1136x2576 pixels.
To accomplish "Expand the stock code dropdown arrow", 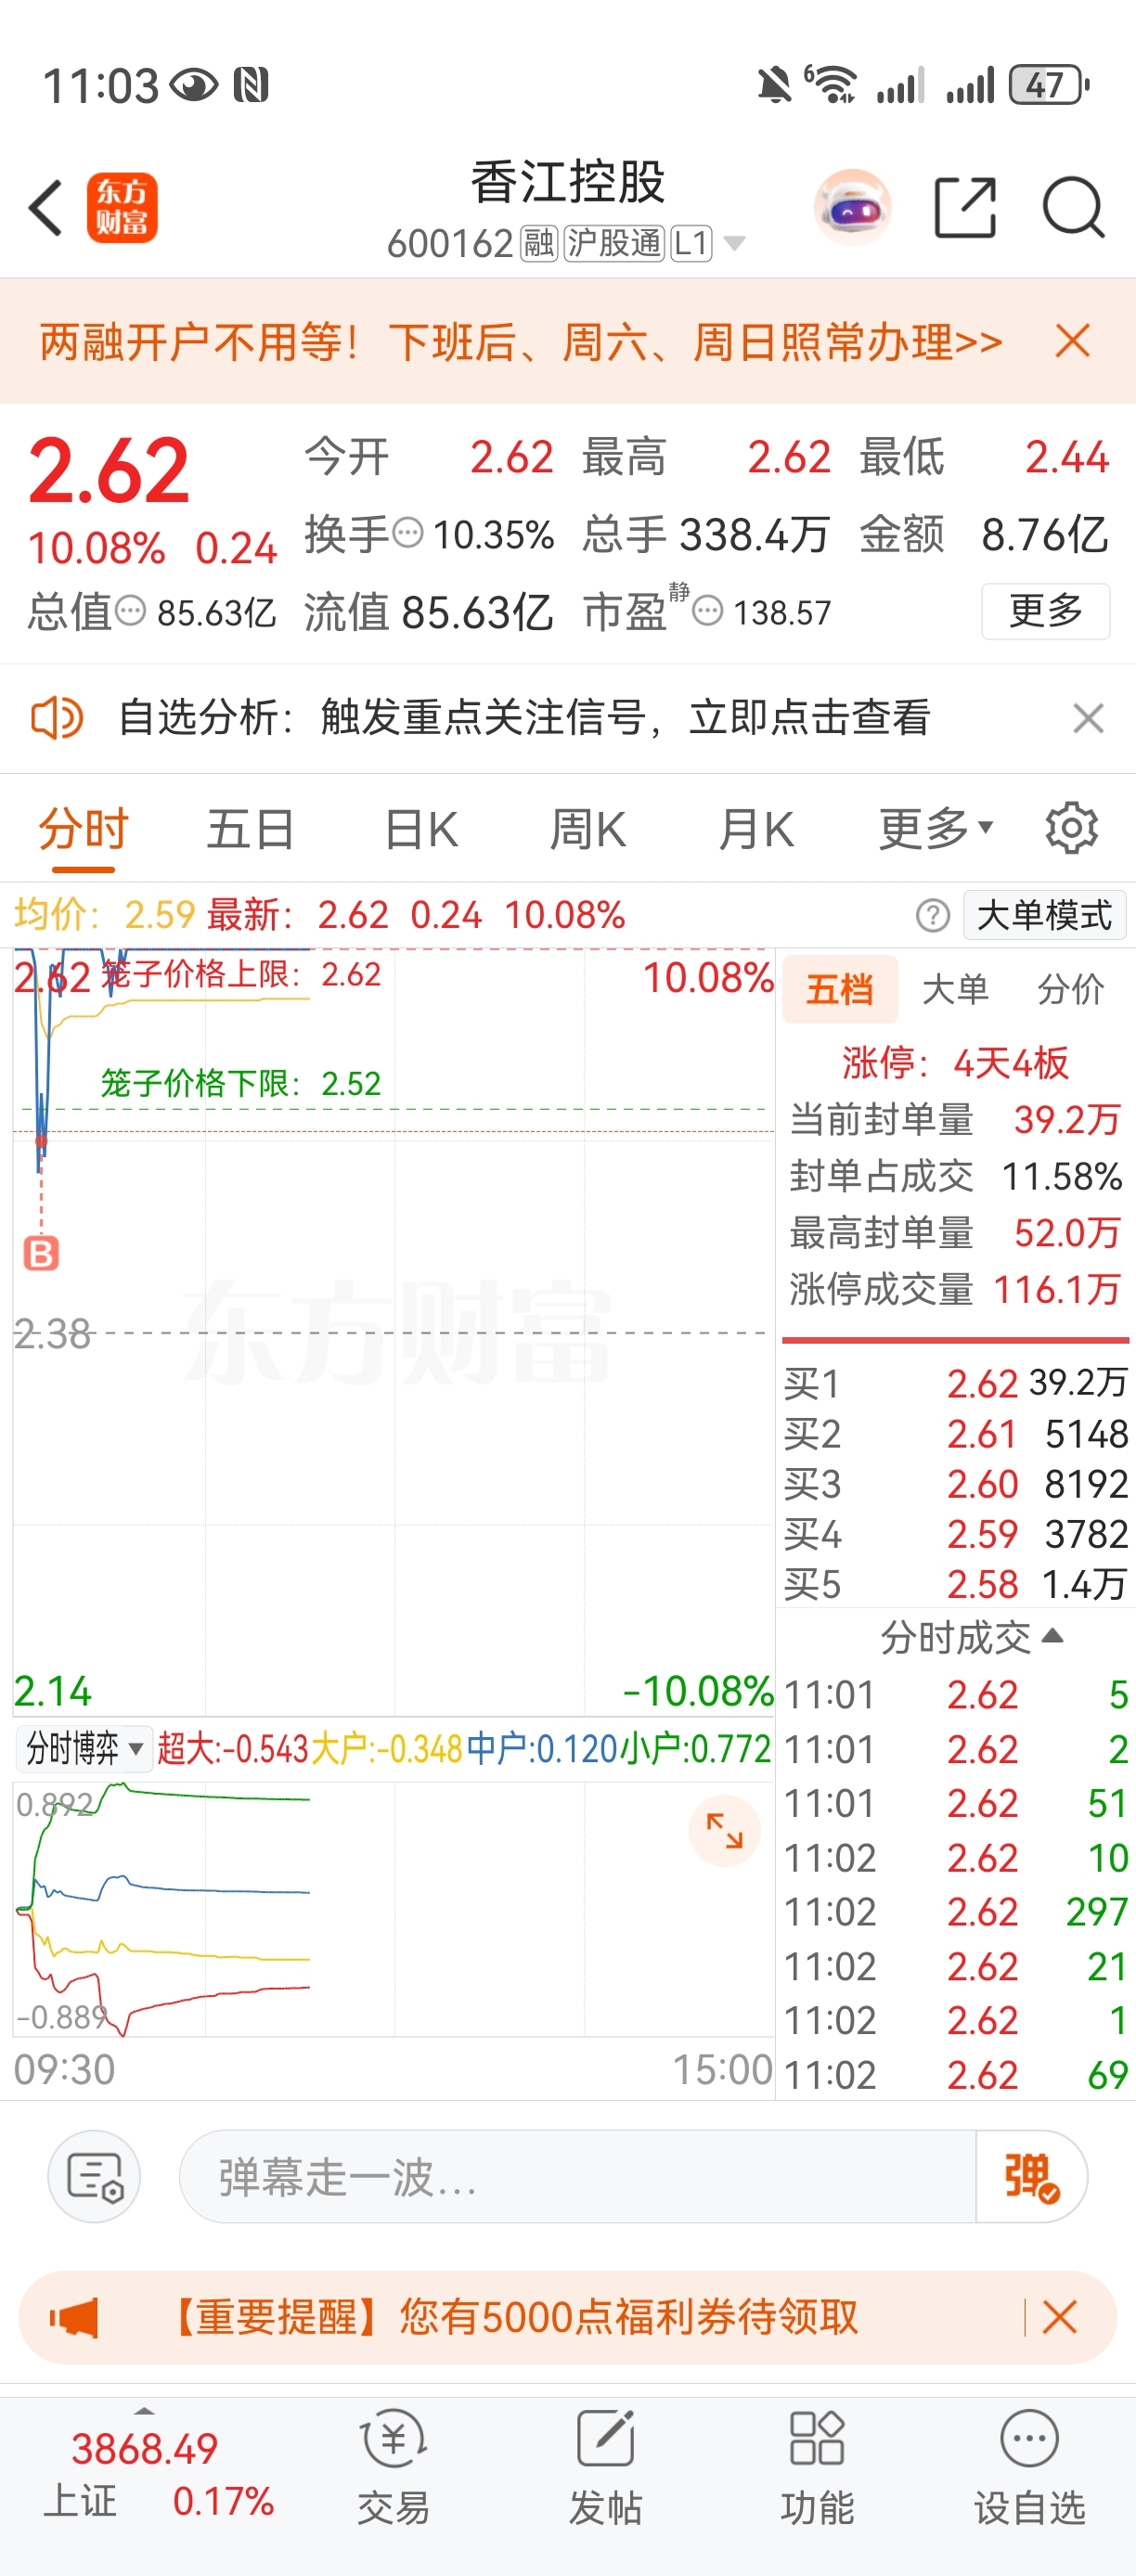I will click(734, 243).
